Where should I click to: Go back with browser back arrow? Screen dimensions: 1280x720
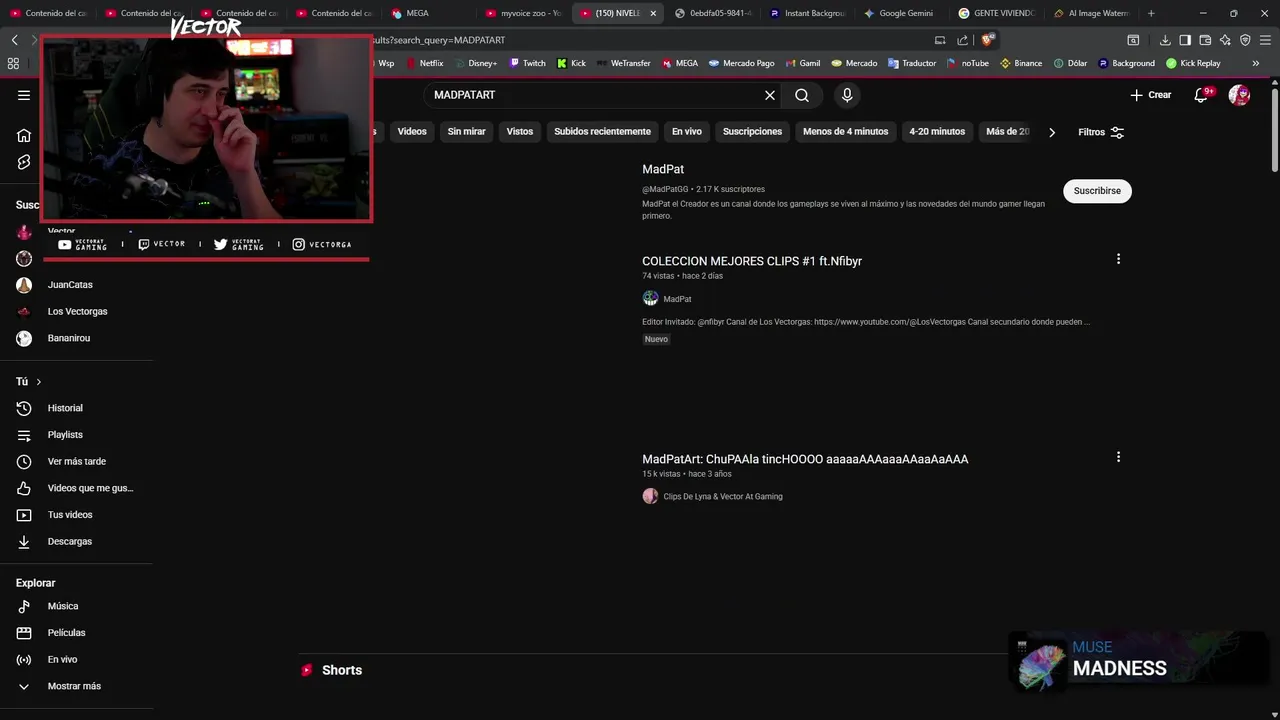(x=14, y=40)
